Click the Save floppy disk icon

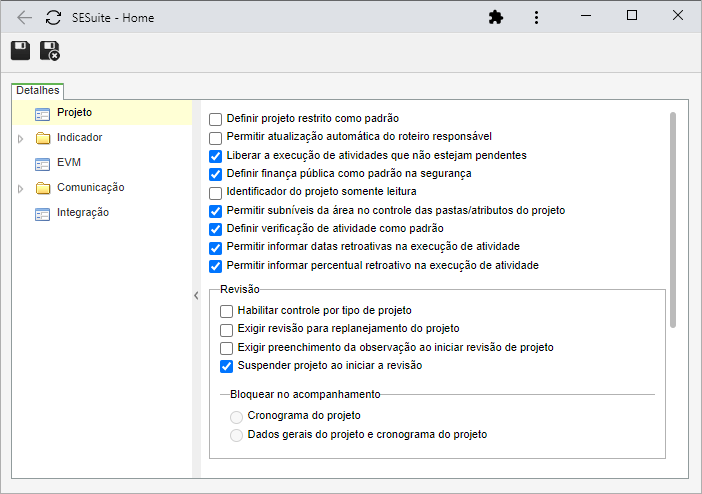[x=21, y=51]
